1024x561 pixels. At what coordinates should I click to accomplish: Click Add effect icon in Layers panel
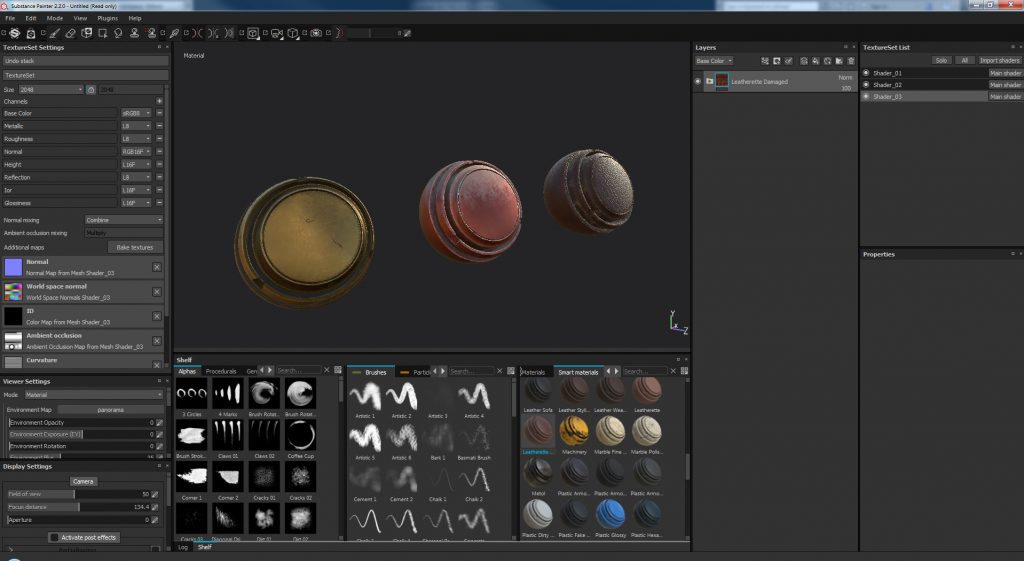765,61
